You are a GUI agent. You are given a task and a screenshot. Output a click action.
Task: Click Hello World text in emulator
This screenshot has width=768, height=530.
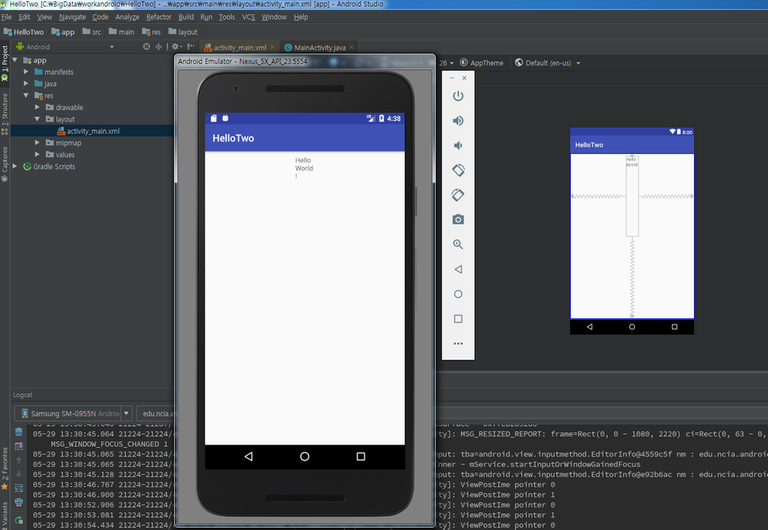[x=304, y=168]
